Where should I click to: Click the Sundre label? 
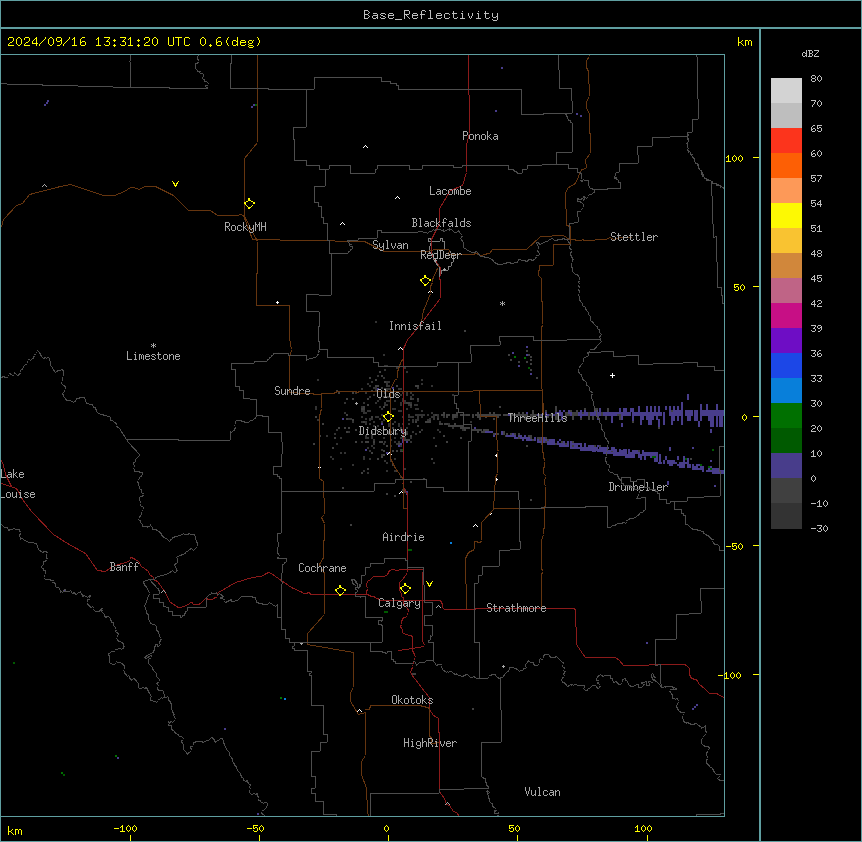click(292, 391)
